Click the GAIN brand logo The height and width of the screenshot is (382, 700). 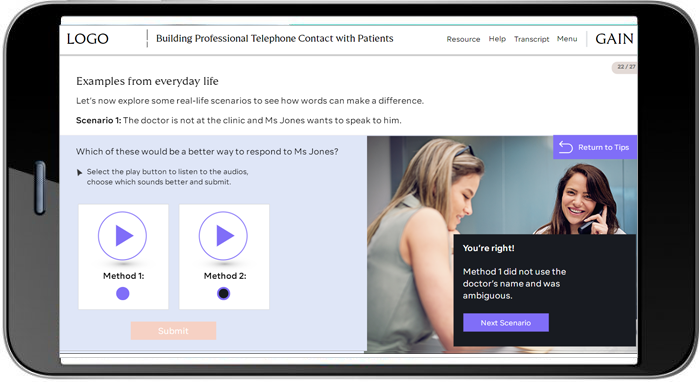tap(614, 39)
